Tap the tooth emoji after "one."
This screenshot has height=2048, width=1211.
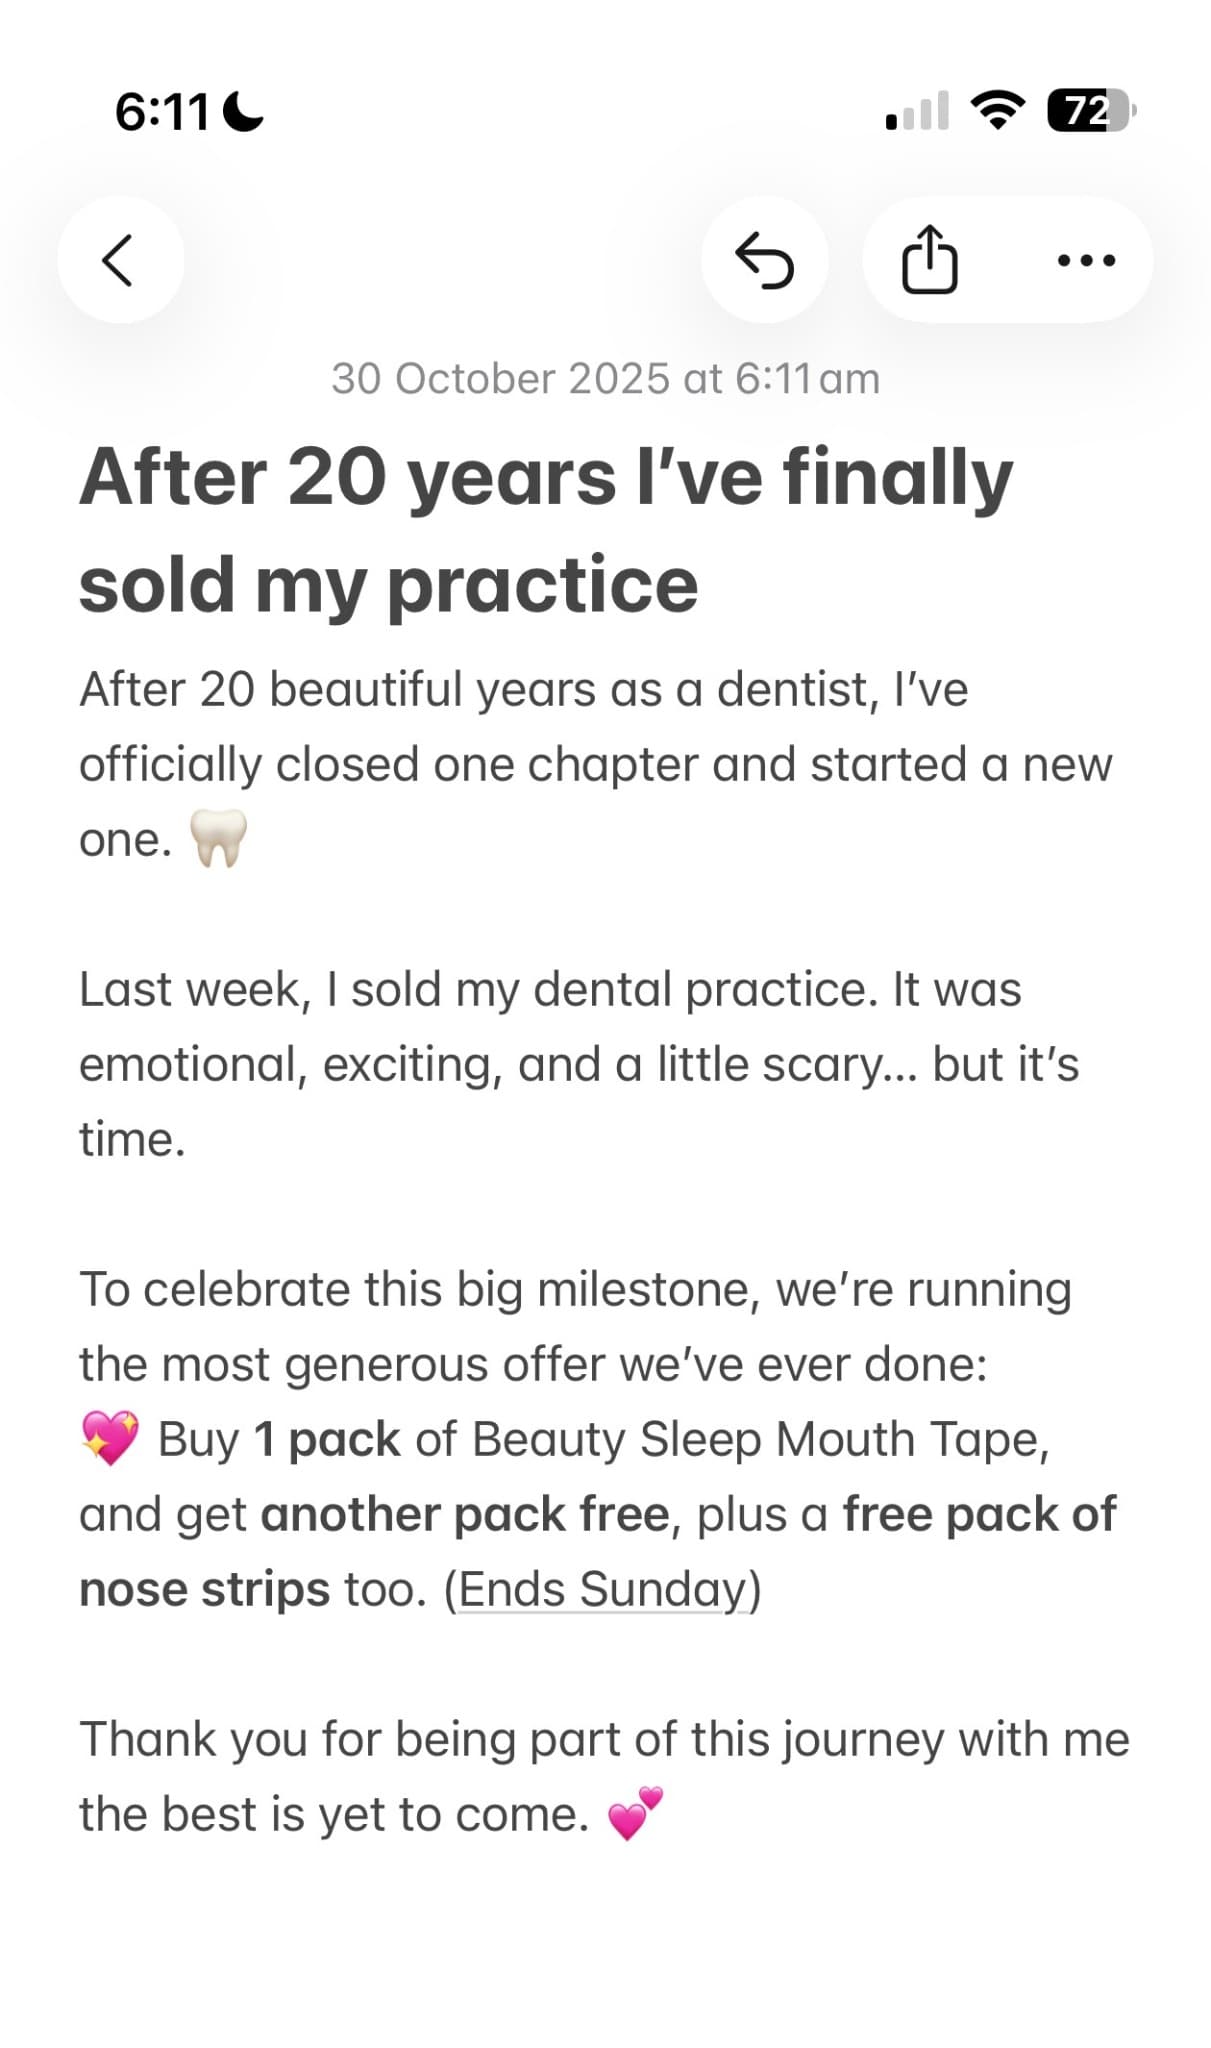tap(218, 839)
